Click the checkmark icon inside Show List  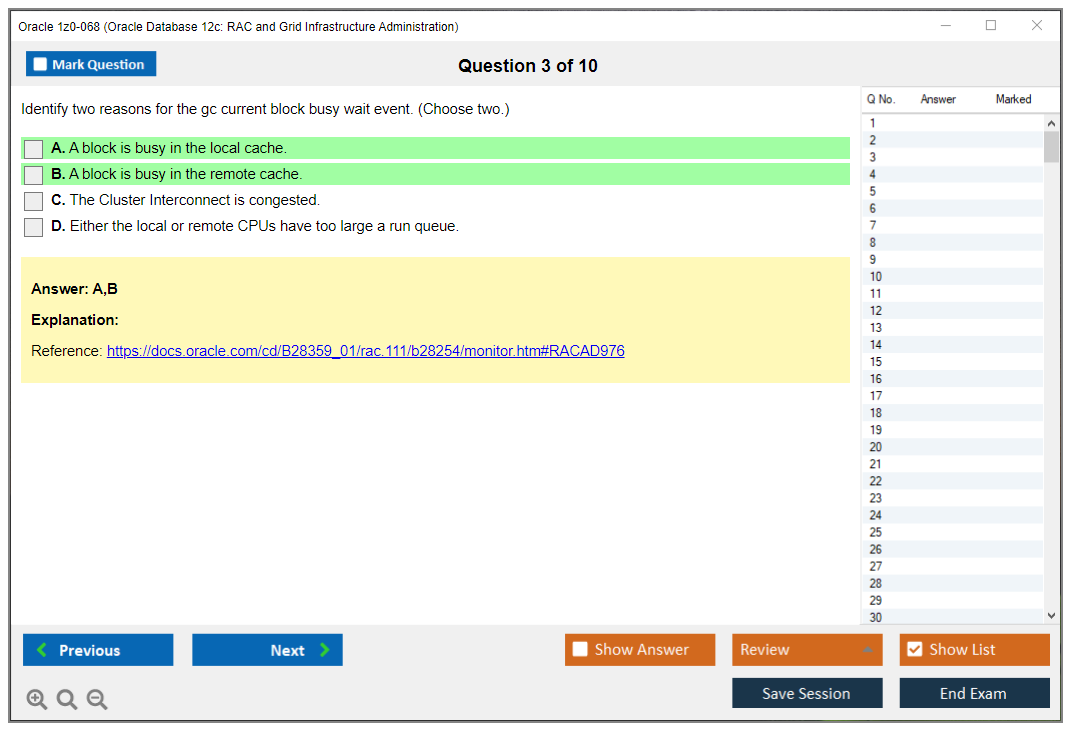coord(914,649)
